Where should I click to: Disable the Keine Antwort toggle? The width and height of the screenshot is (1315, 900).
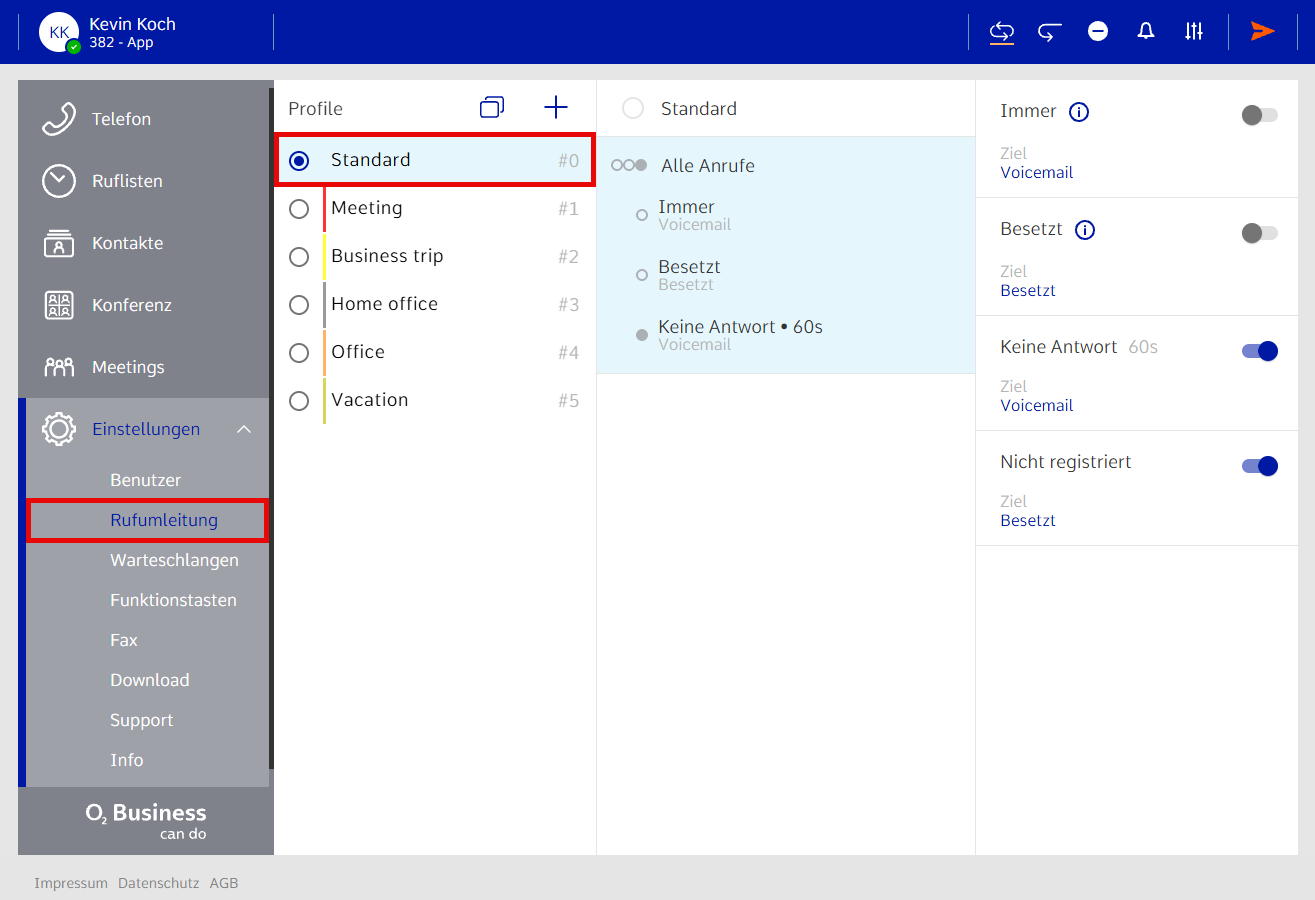coord(1259,351)
